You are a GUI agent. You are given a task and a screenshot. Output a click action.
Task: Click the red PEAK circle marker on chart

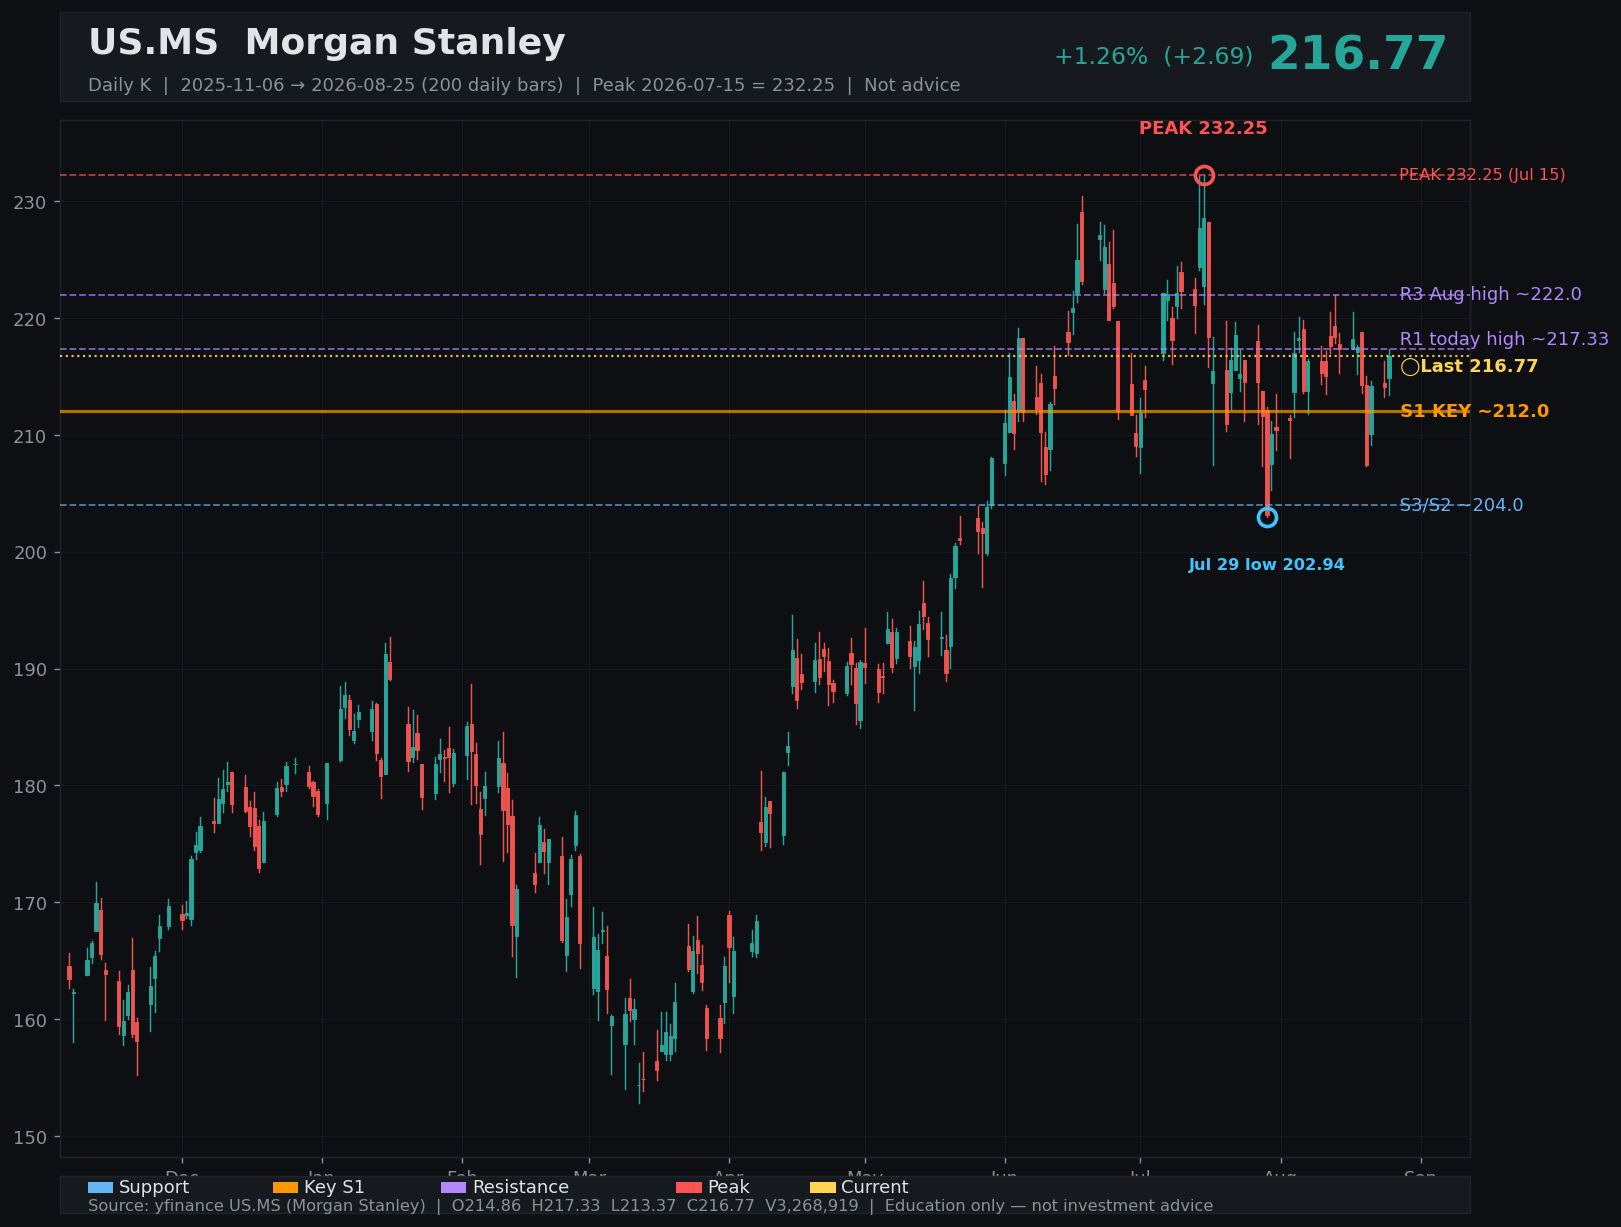pyautogui.click(x=1204, y=175)
